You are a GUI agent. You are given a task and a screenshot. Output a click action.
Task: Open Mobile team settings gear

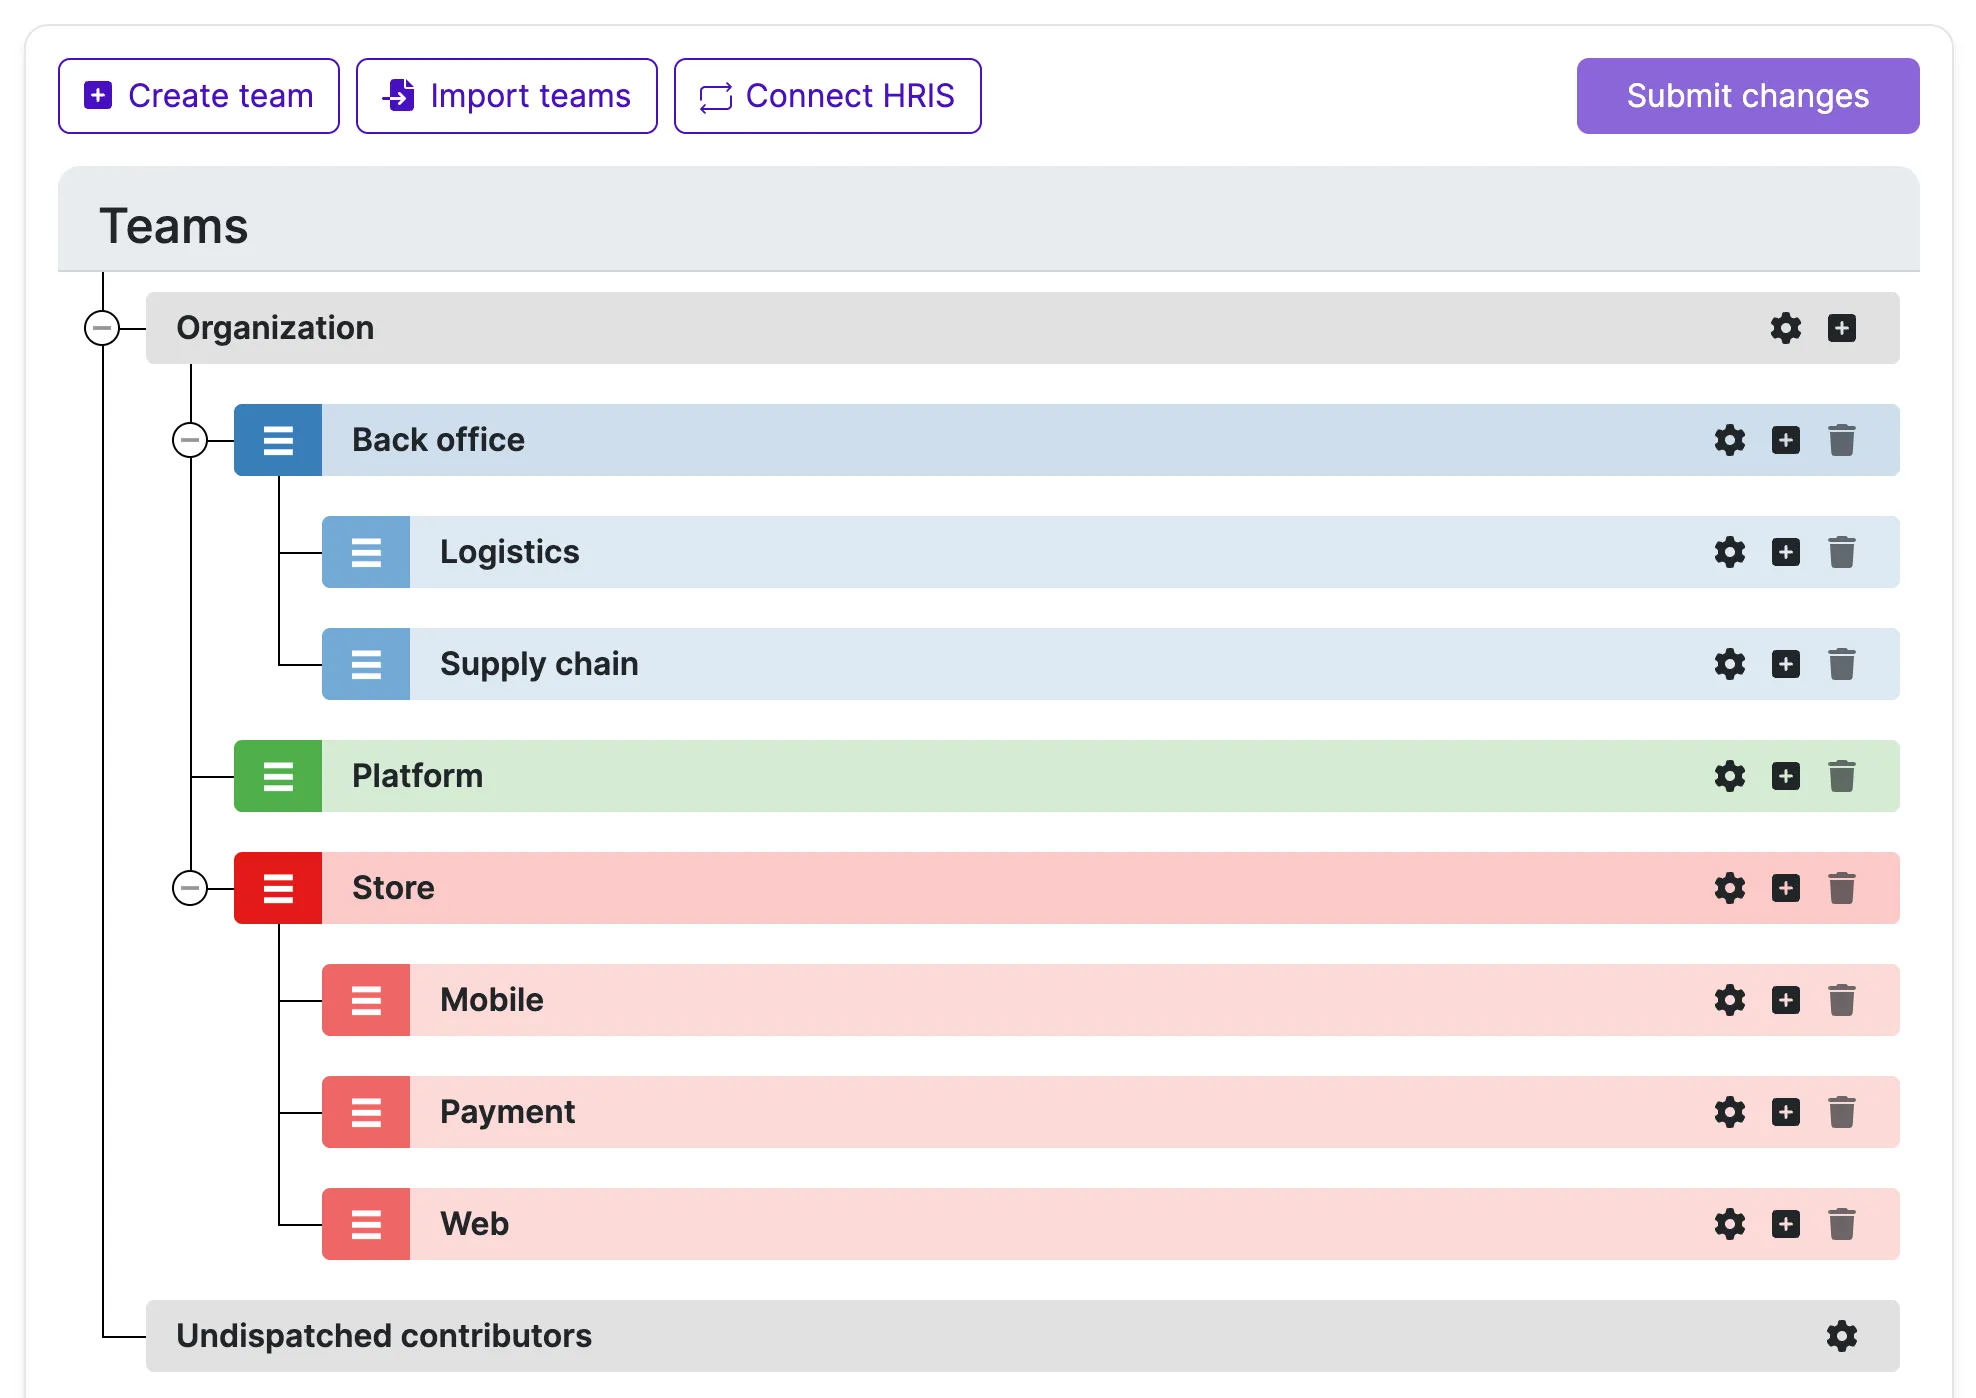[x=1729, y=1000]
